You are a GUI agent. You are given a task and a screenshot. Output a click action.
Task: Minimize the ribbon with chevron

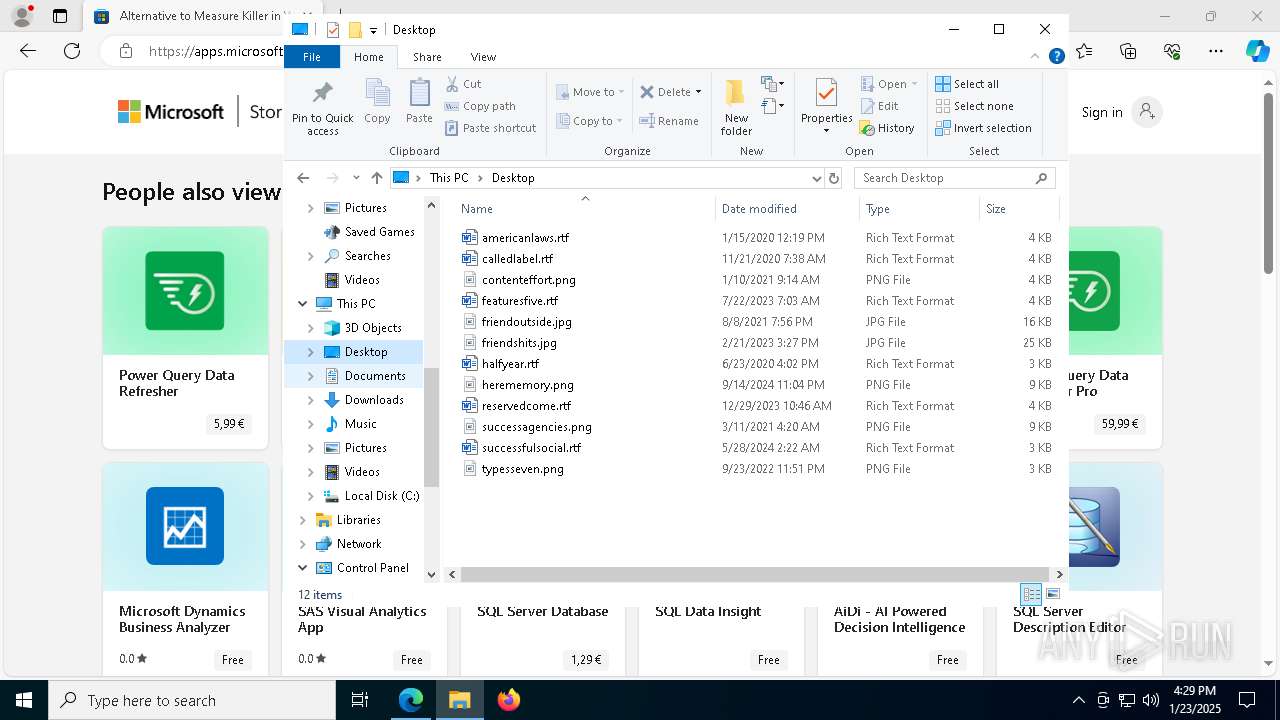pos(1036,57)
